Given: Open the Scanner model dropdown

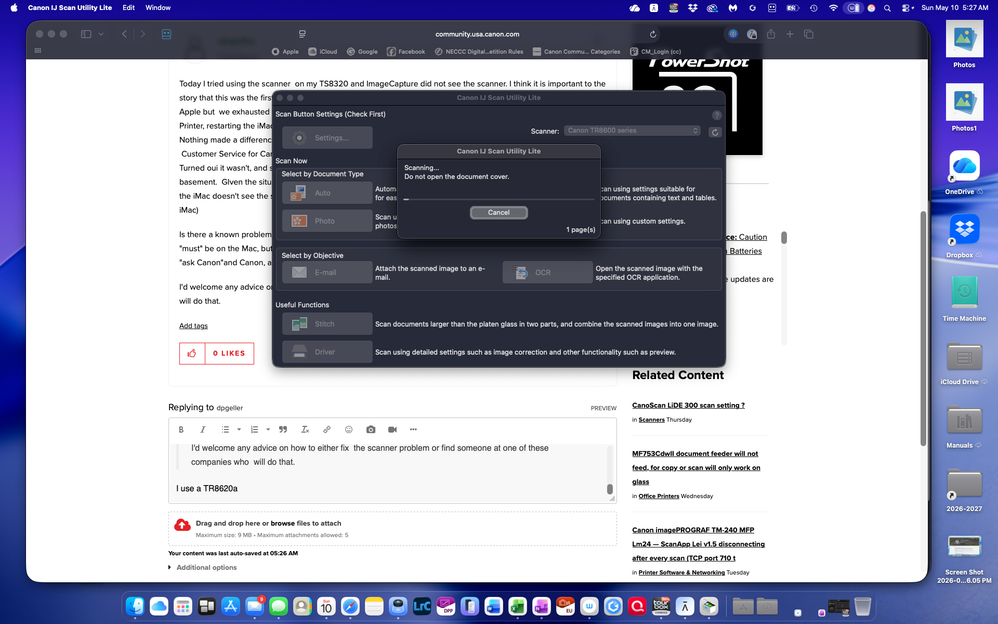Looking at the screenshot, I should pos(632,131).
